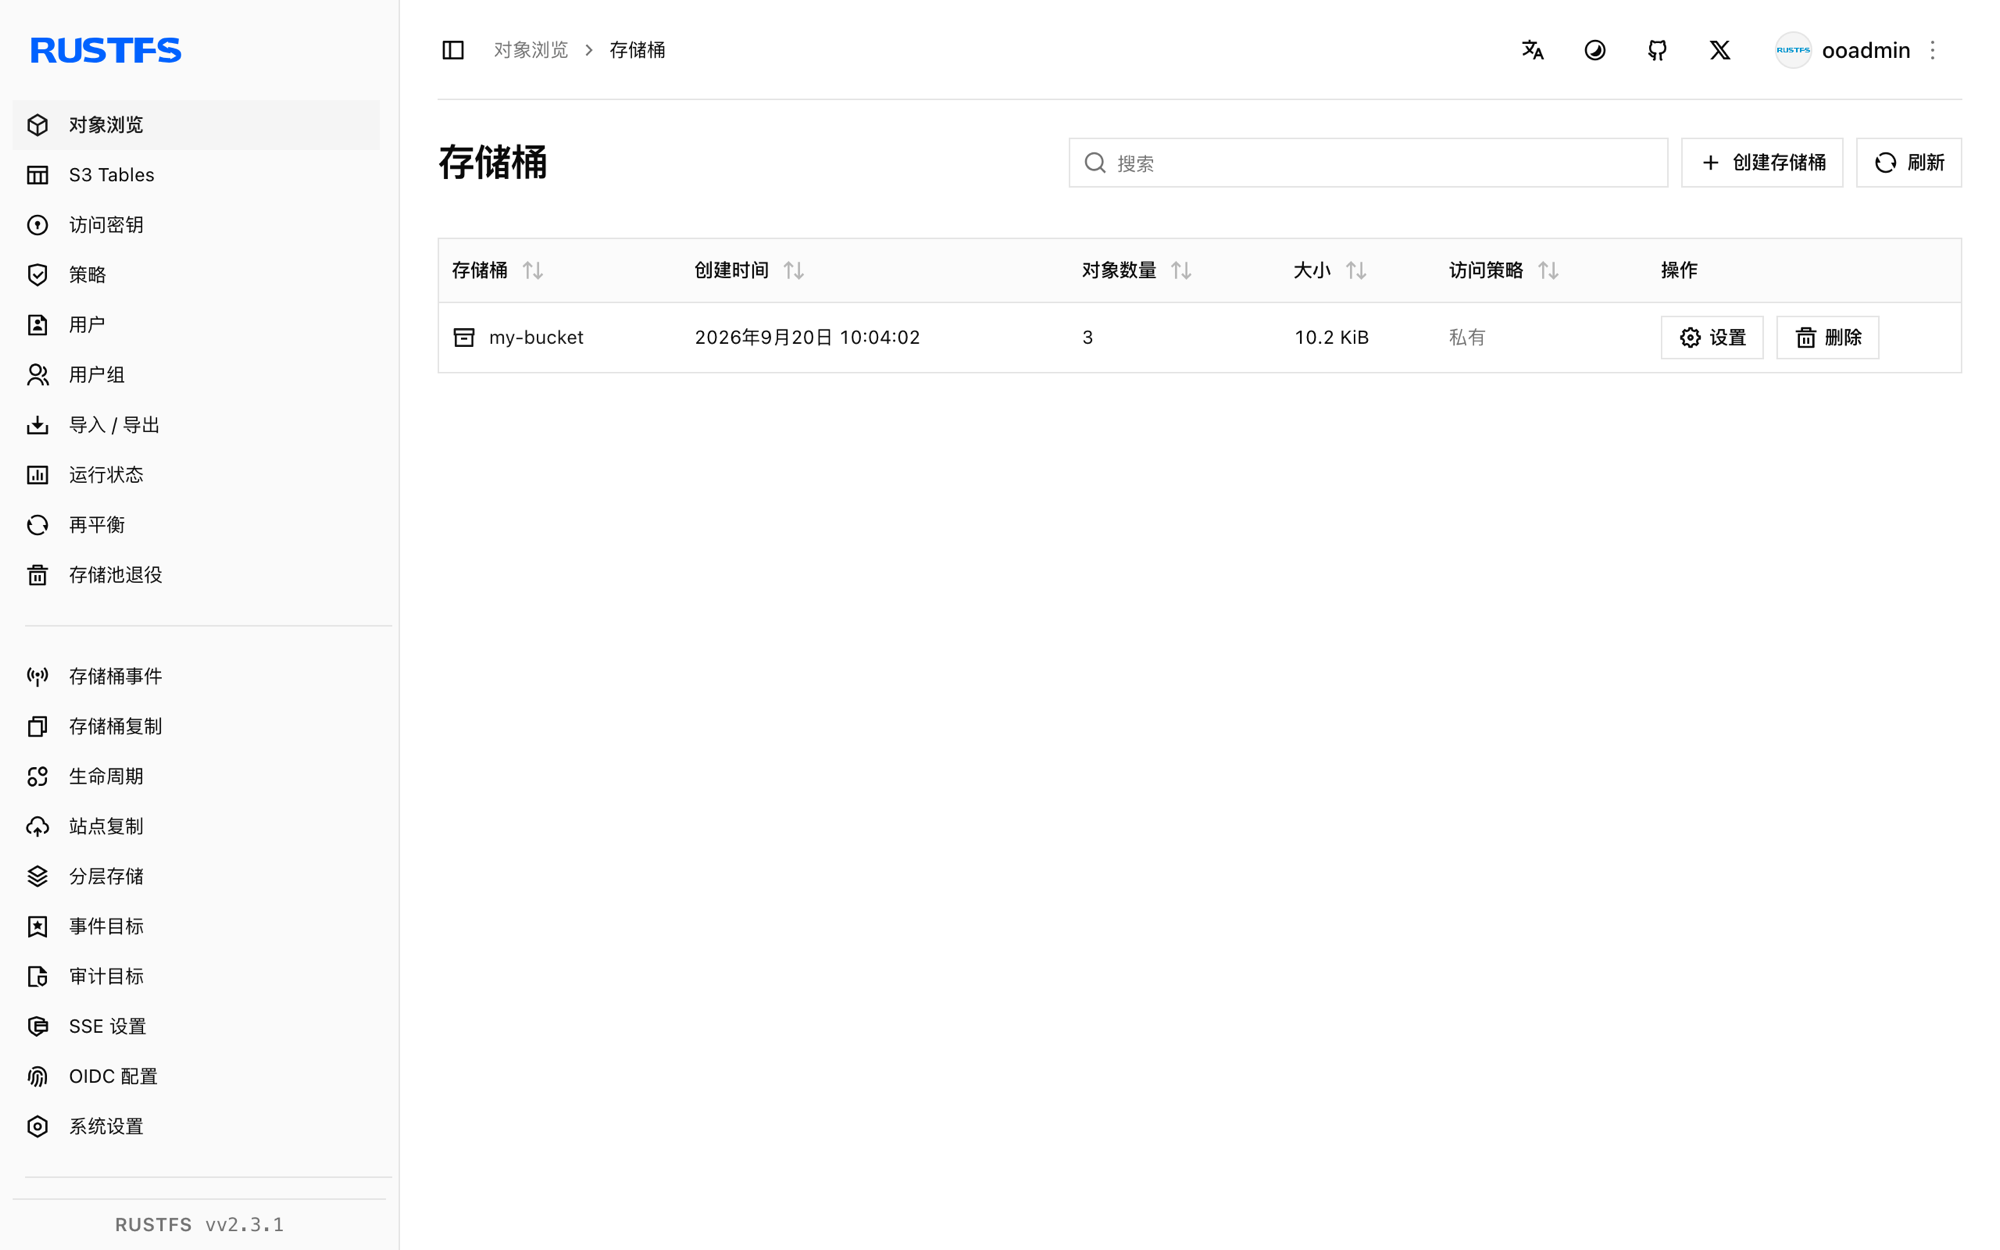Open 访问密钥 sidebar item
This screenshot has height=1250, width=2000.
click(x=196, y=225)
